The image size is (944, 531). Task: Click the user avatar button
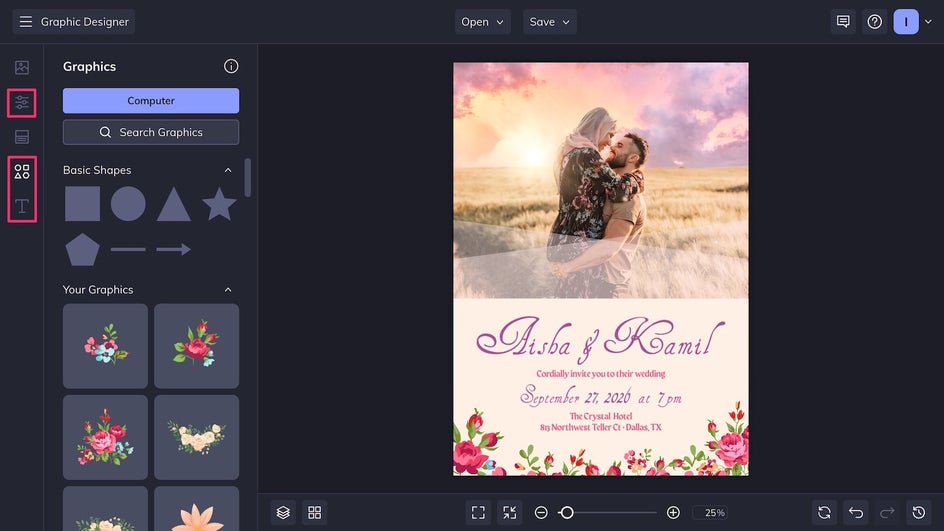[x=906, y=22]
